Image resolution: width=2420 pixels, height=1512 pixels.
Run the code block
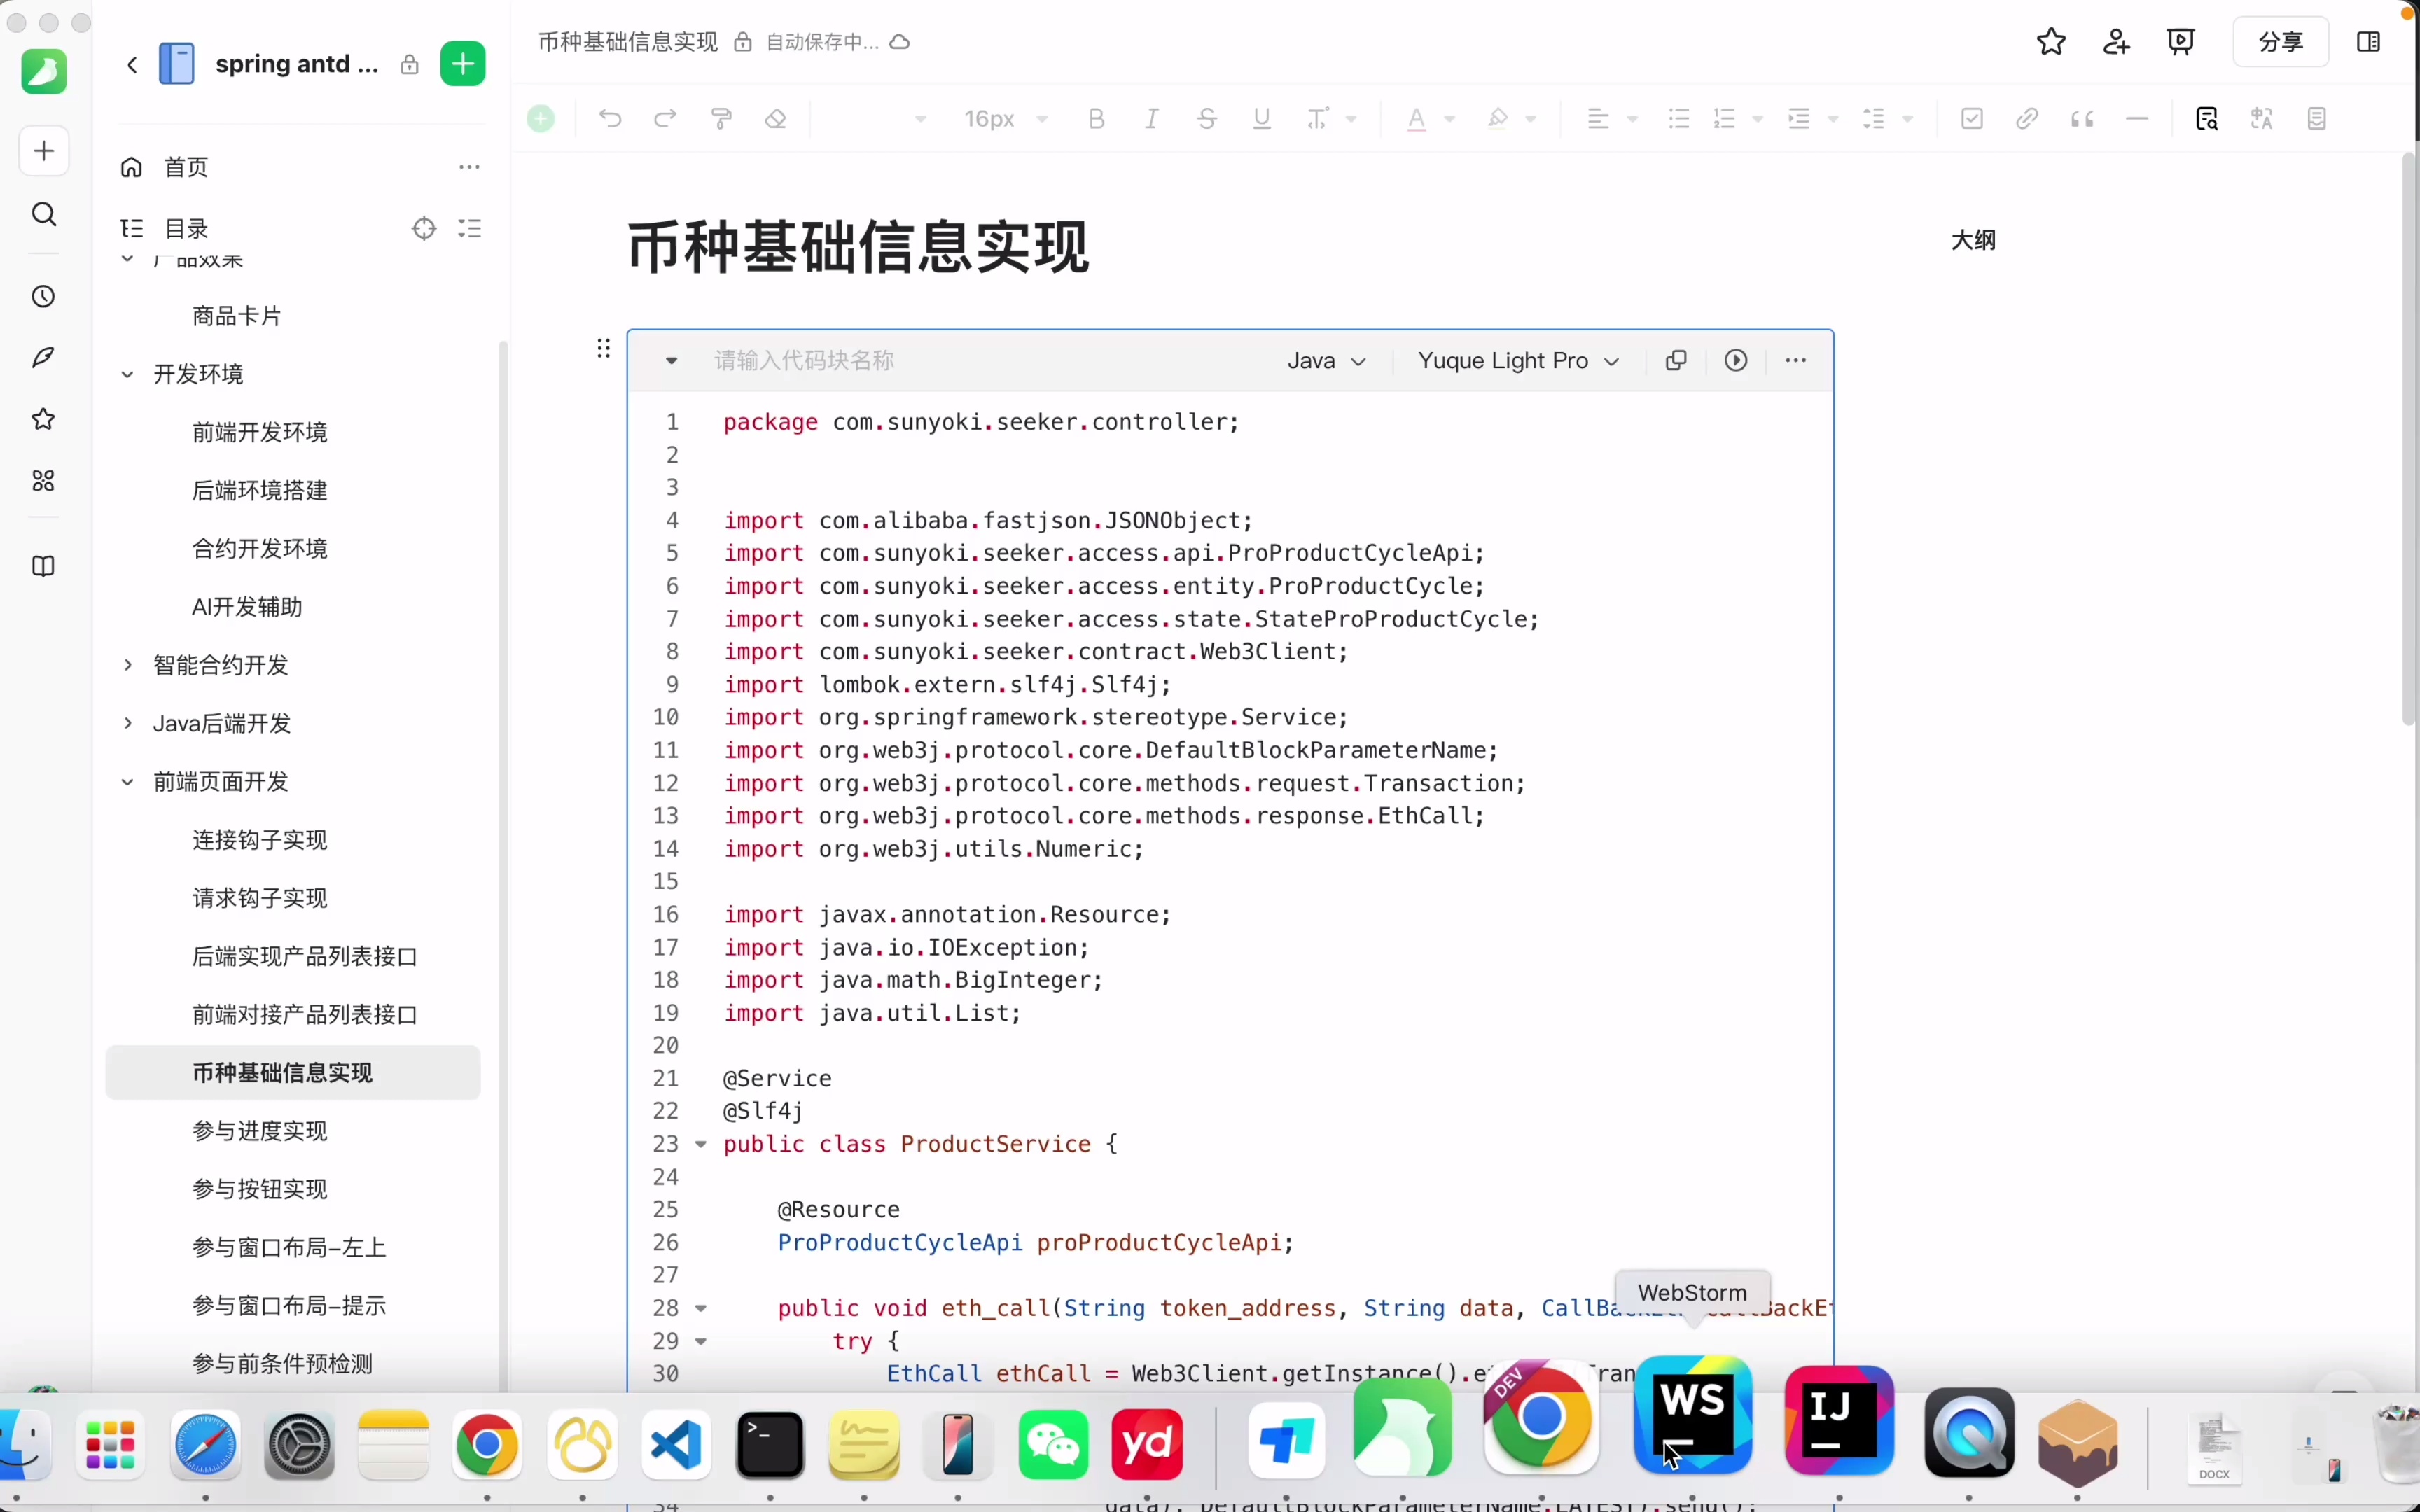[x=1737, y=360]
